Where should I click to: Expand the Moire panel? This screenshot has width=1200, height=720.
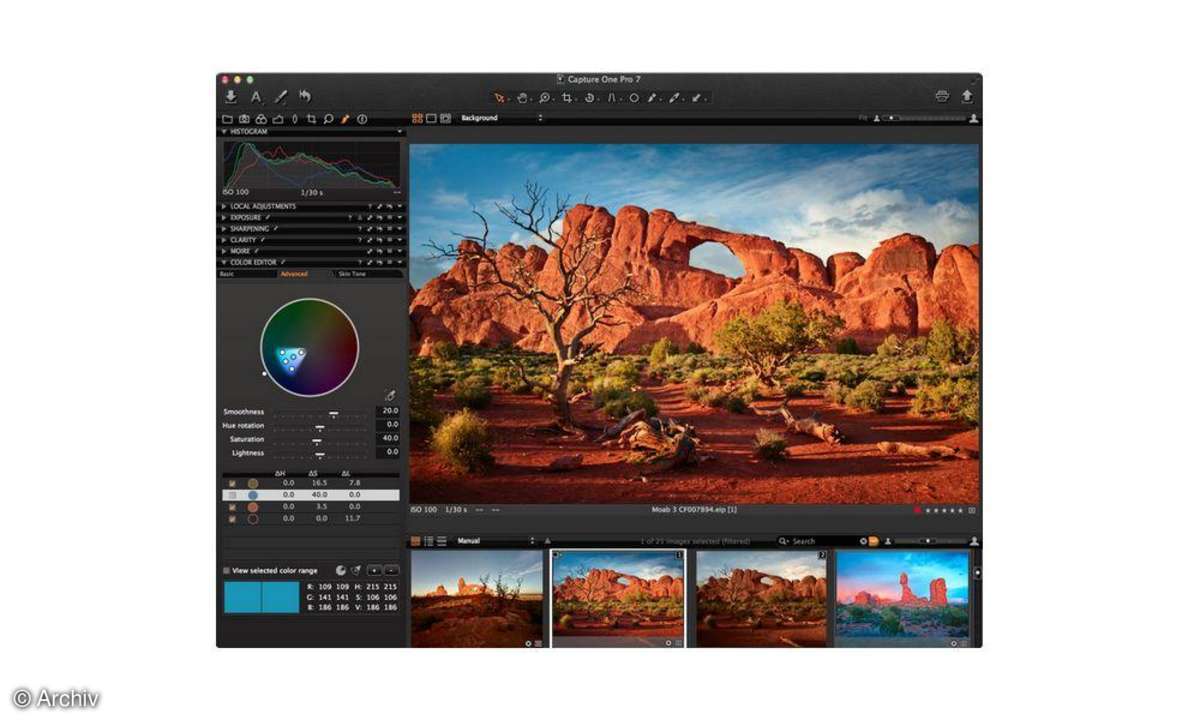point(224,251)
